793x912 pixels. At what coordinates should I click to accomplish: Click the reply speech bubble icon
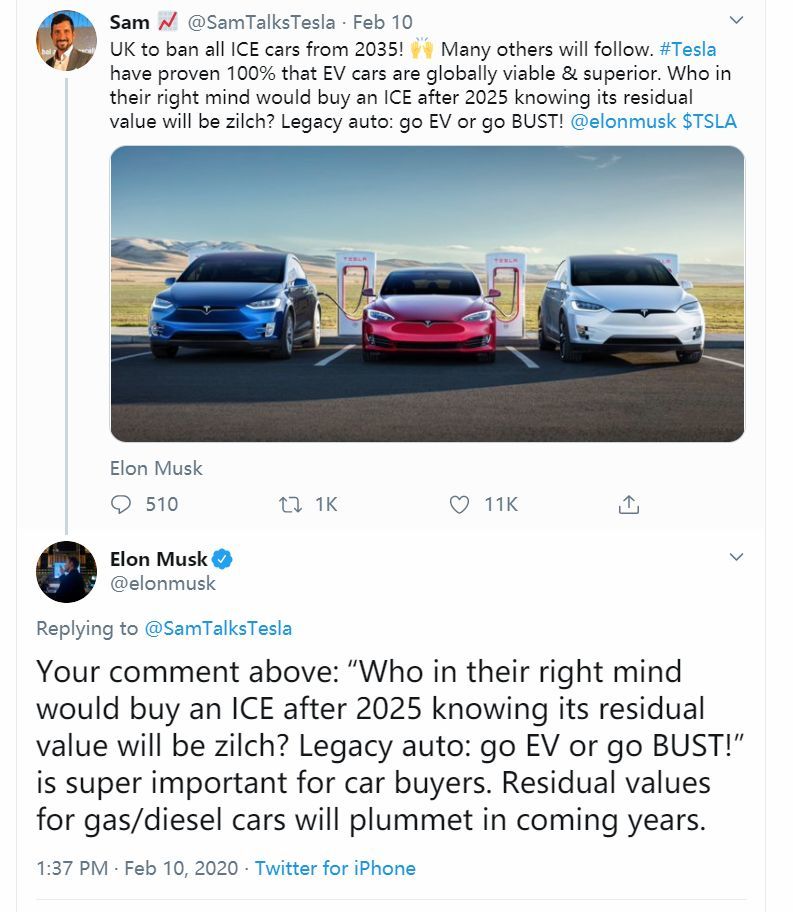click(122, 505)
